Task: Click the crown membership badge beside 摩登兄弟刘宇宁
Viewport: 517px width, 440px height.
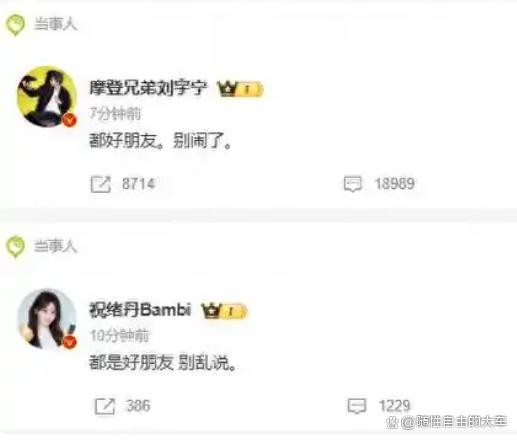Action: [x=240, y=89]
